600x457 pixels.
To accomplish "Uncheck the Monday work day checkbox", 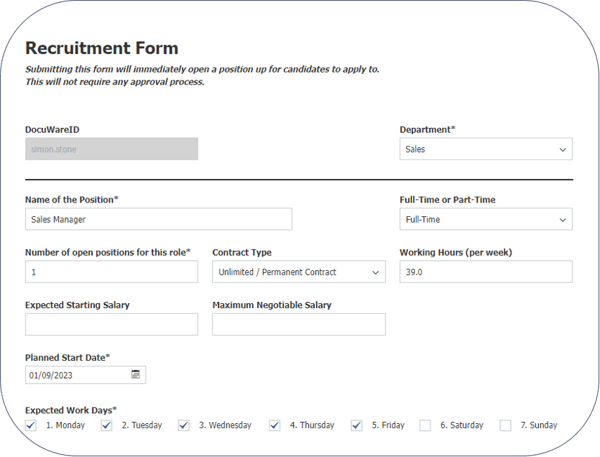I will pyautogui.click(x=31, y=425).
